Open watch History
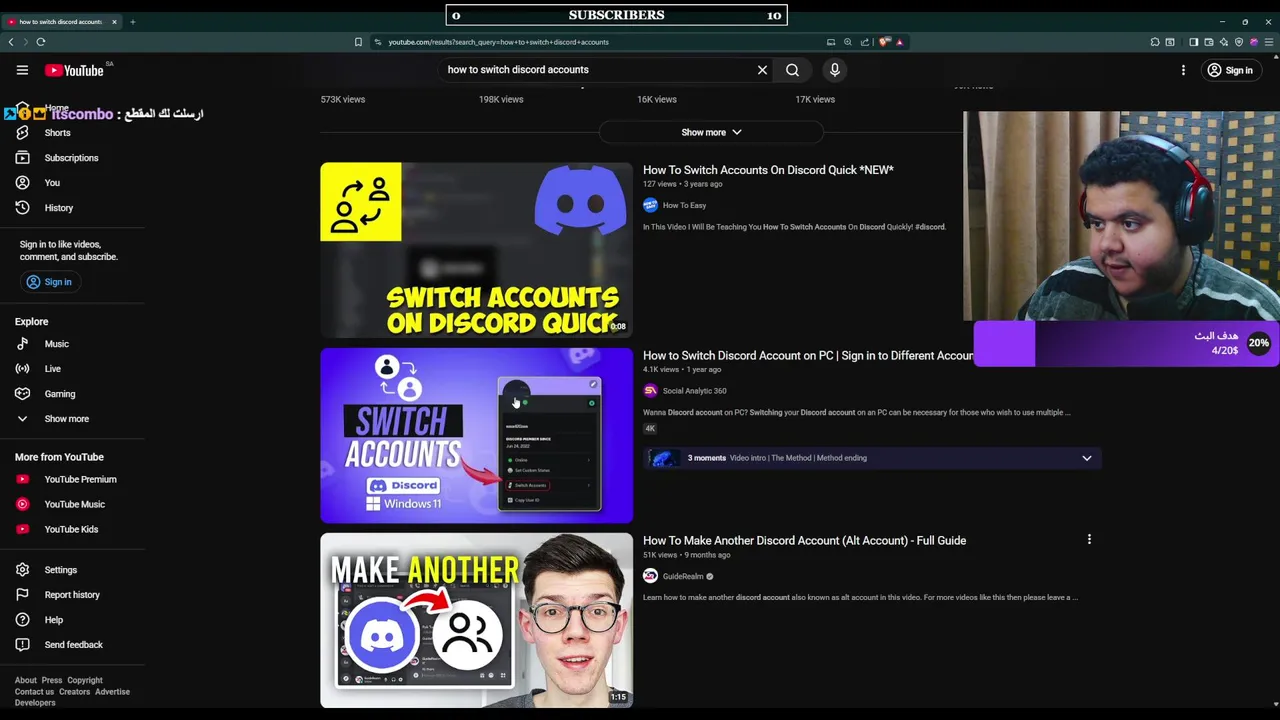The image size is (1280, 720). click(x=58, y=208)
